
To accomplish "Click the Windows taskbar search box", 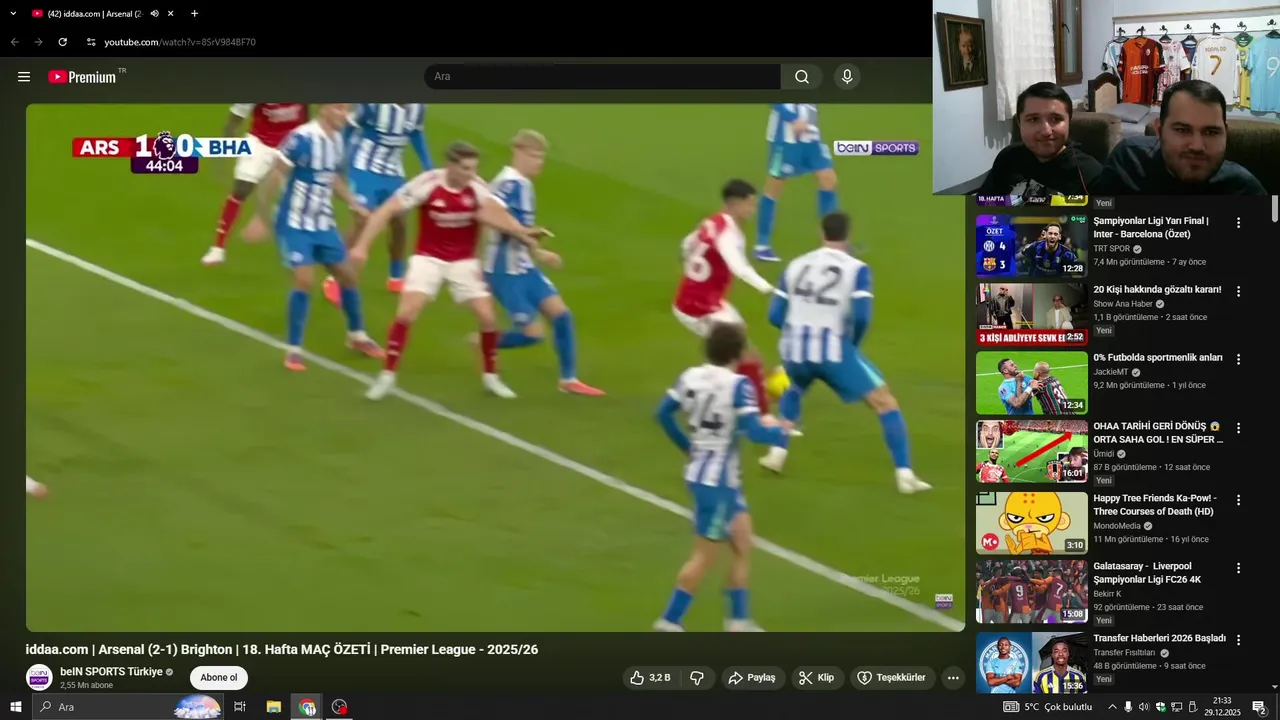I will (x=128, y=707).
